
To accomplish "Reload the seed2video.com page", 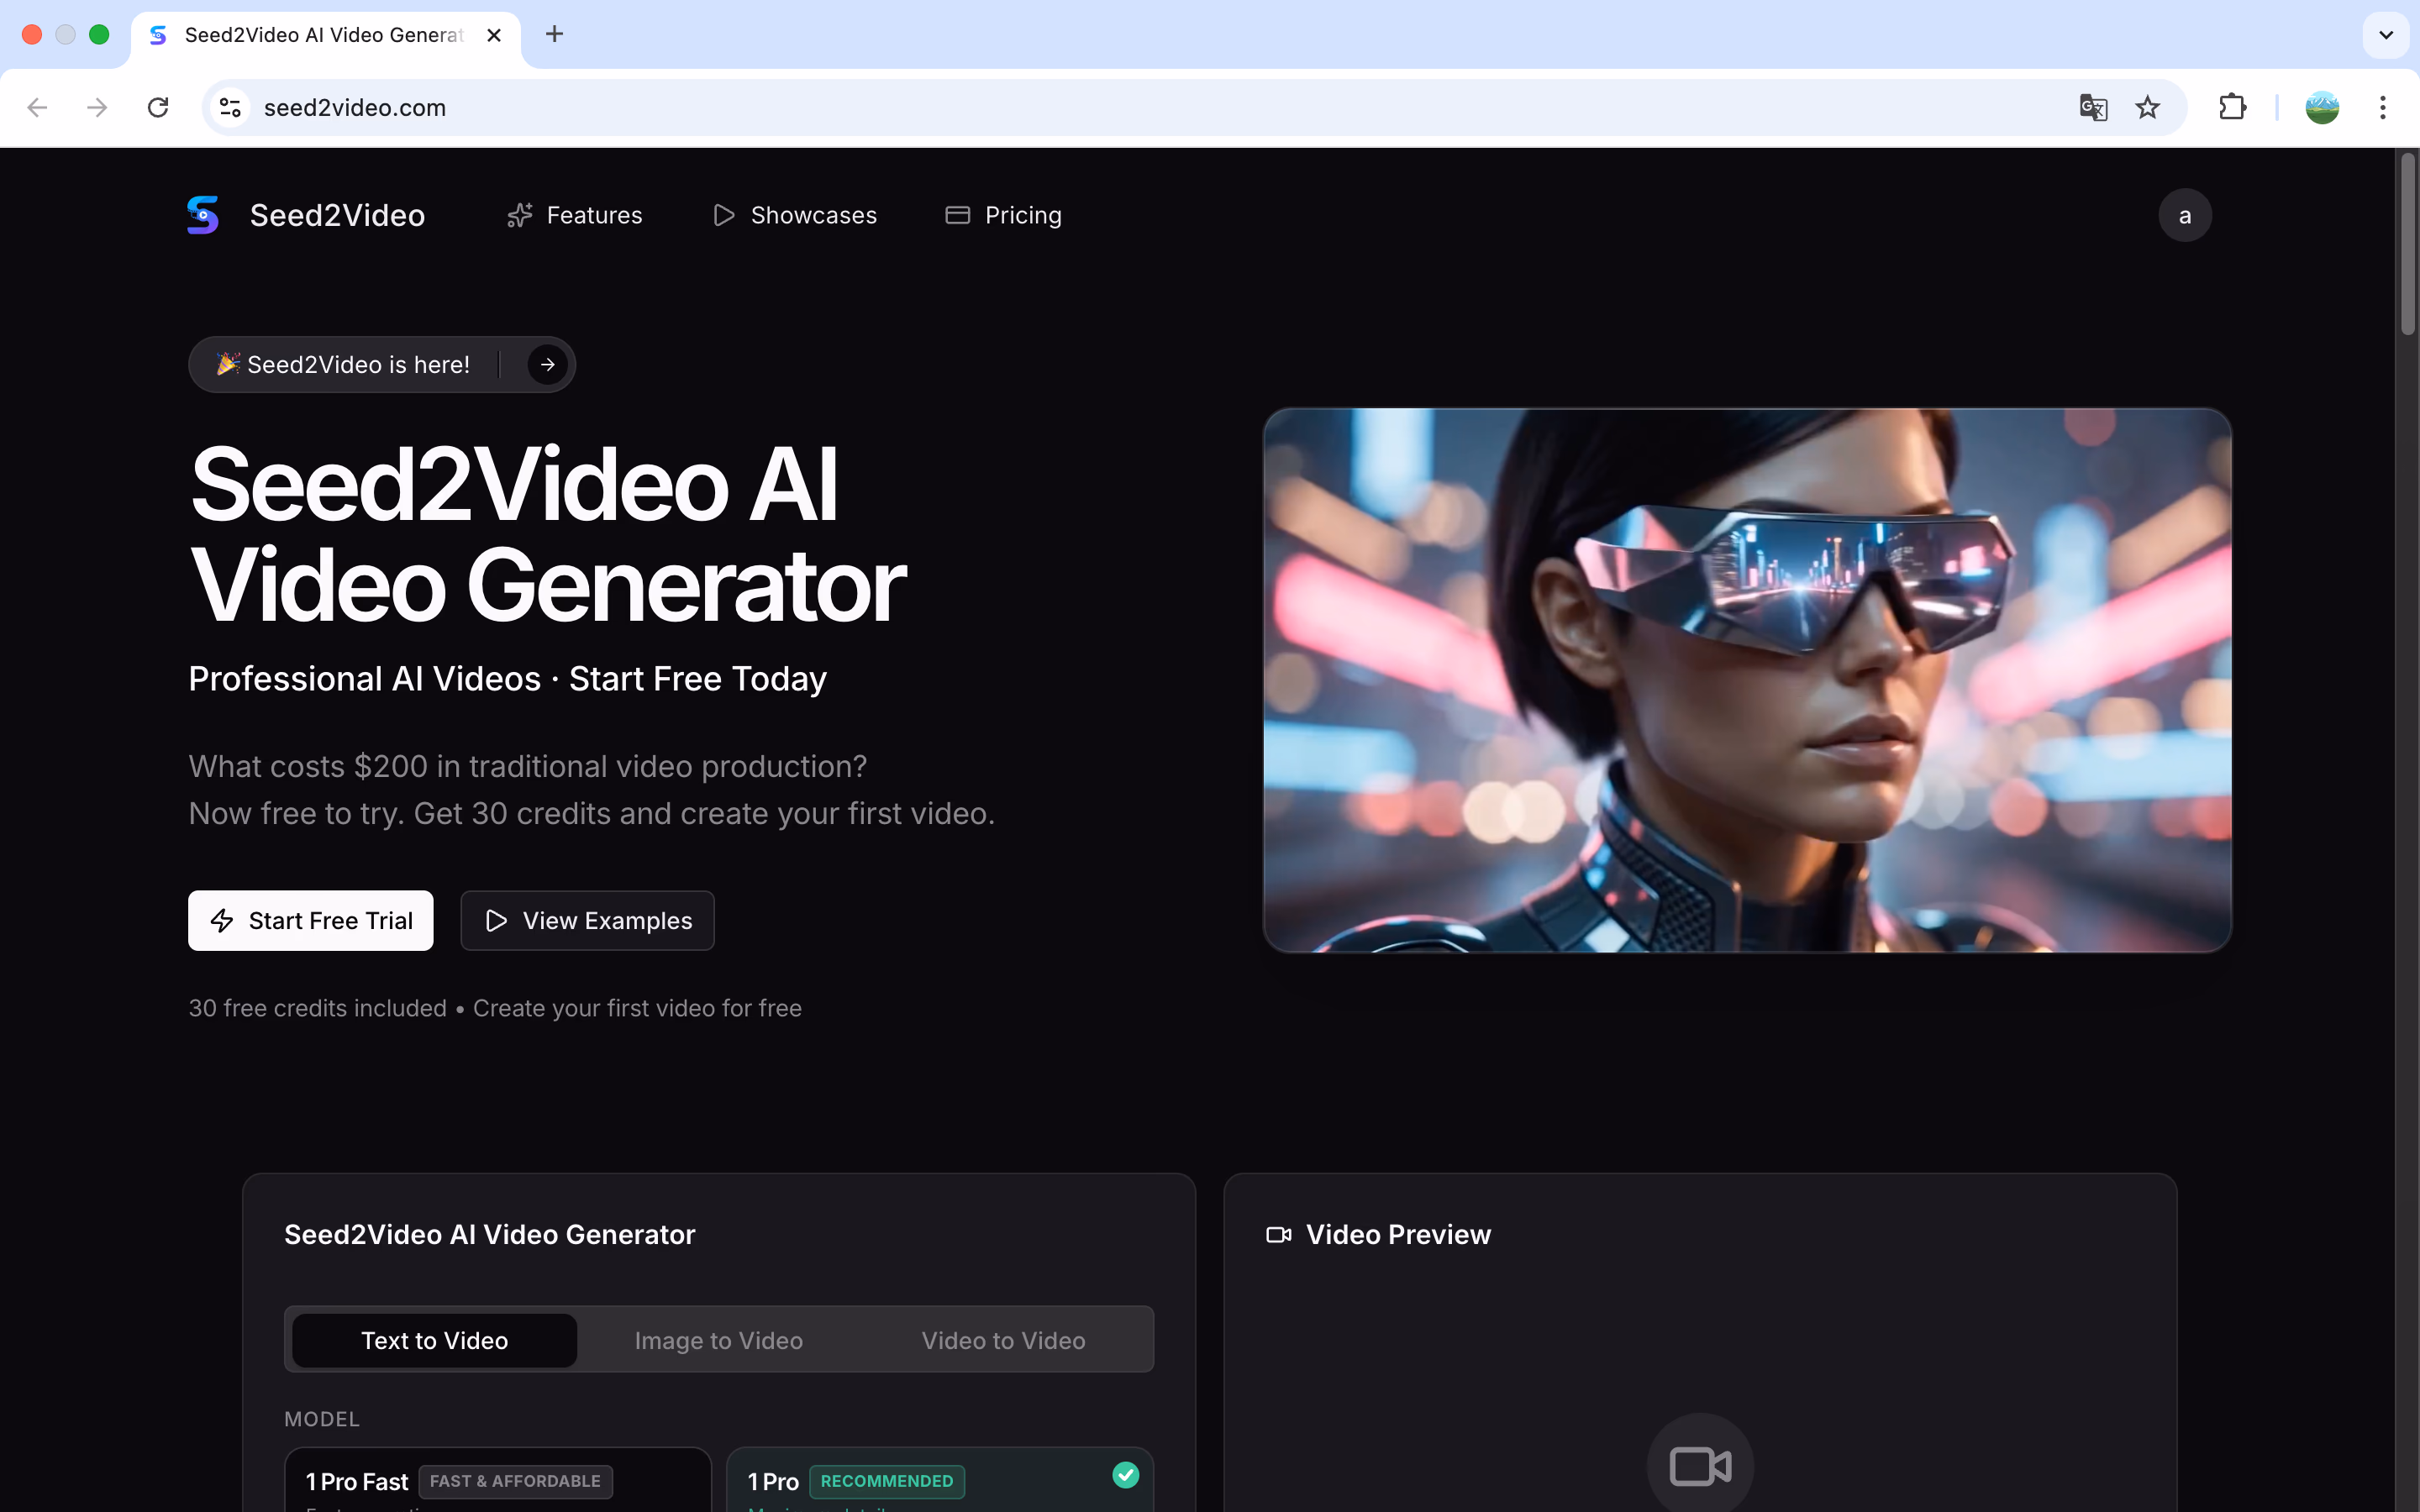I will pyautogui.click(x=158, y=107).
